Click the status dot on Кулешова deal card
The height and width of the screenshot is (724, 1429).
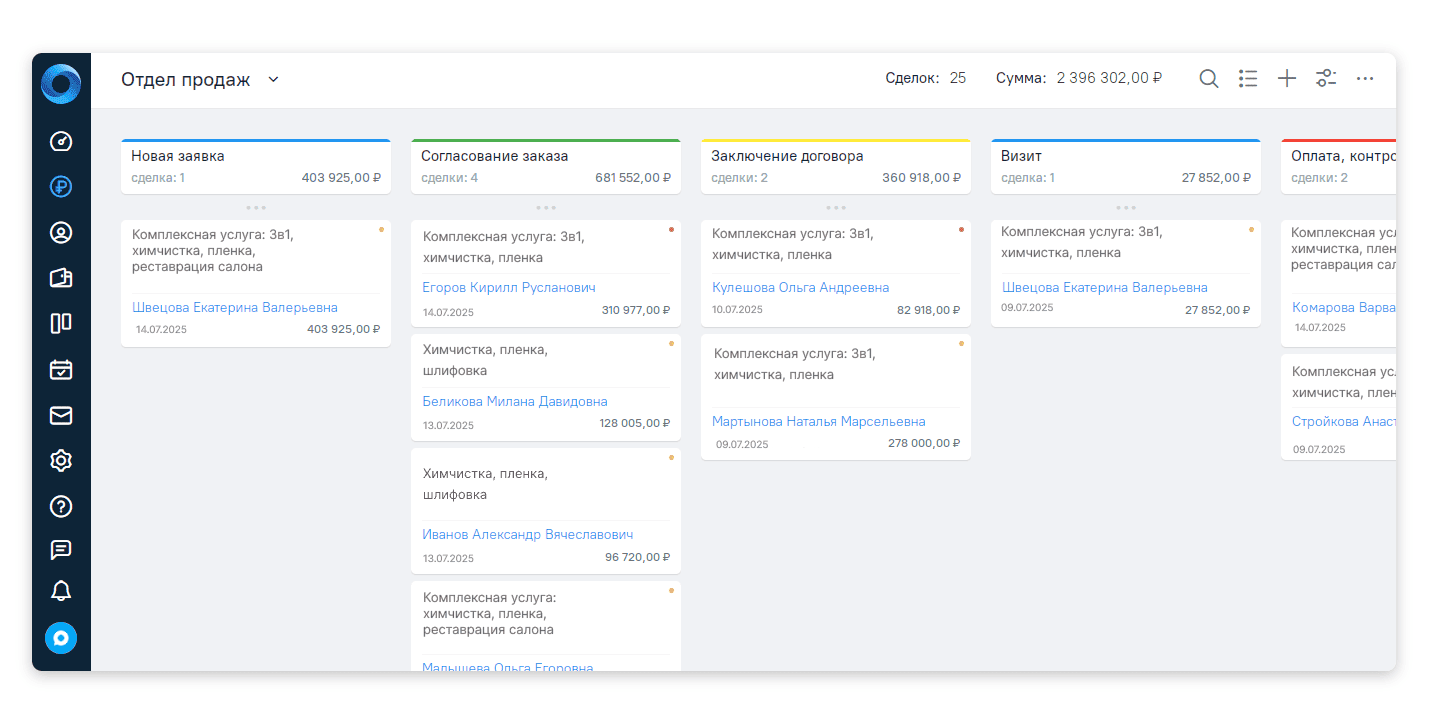click(x=961, y=230)
